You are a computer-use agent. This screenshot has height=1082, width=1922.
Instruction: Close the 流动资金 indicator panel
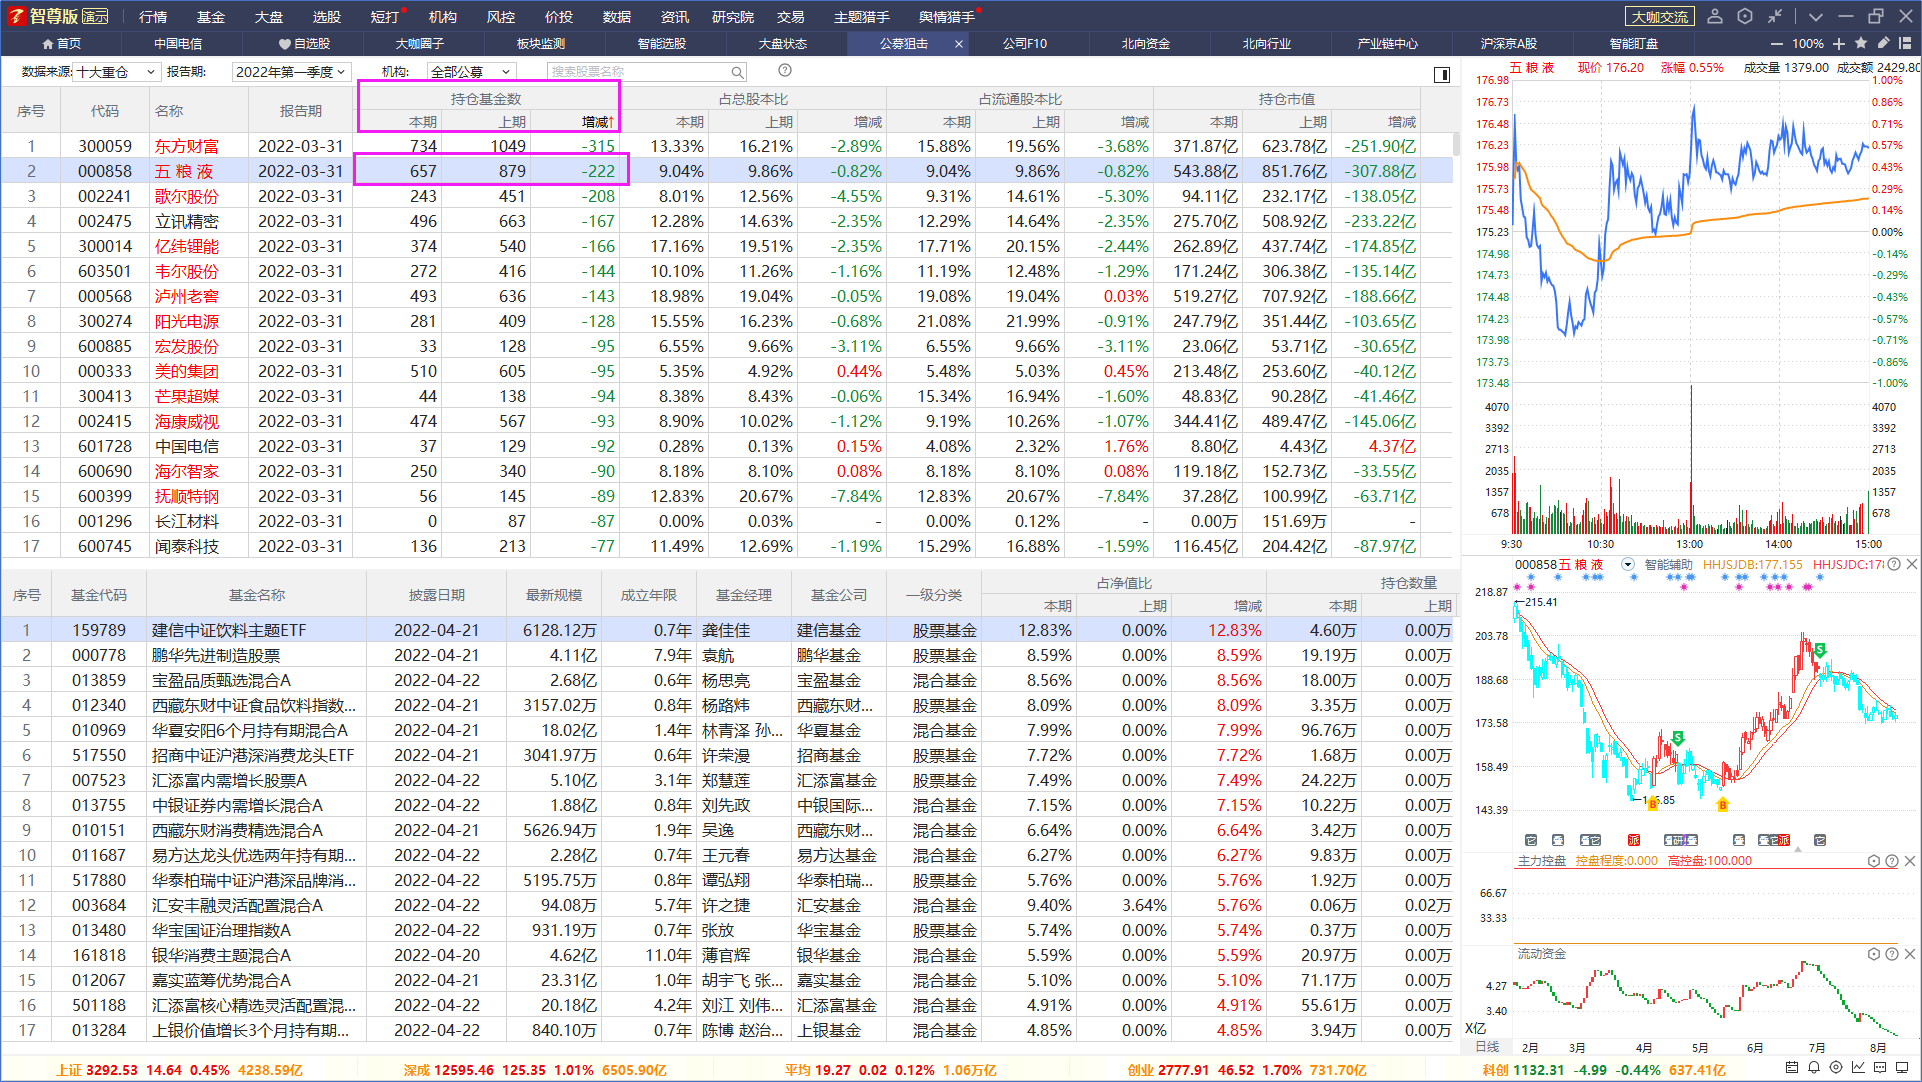point(1909,954)
